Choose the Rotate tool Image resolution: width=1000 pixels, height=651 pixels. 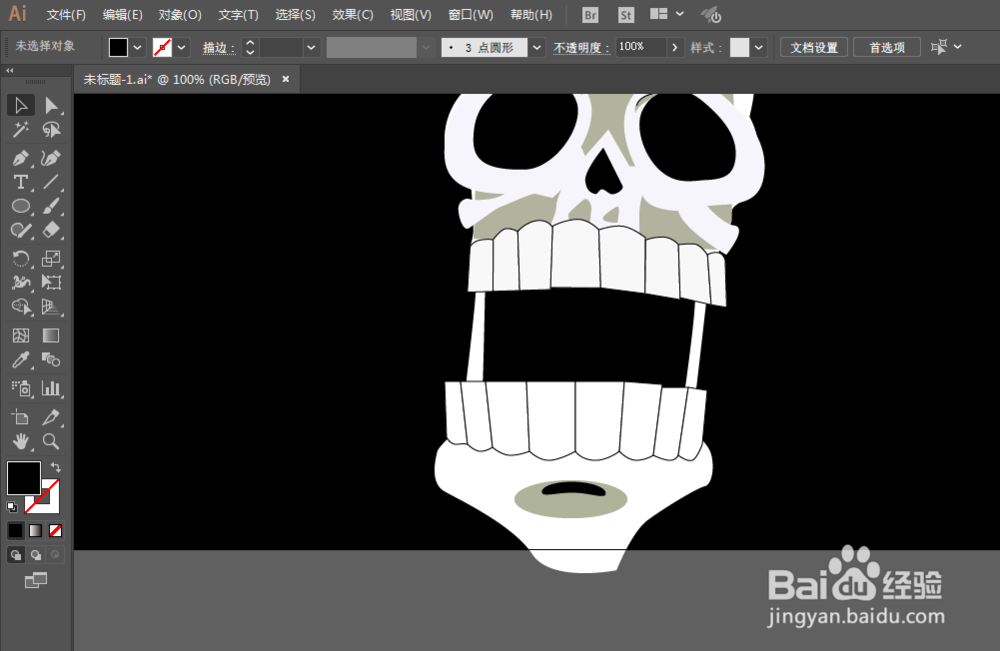[20, 259]
